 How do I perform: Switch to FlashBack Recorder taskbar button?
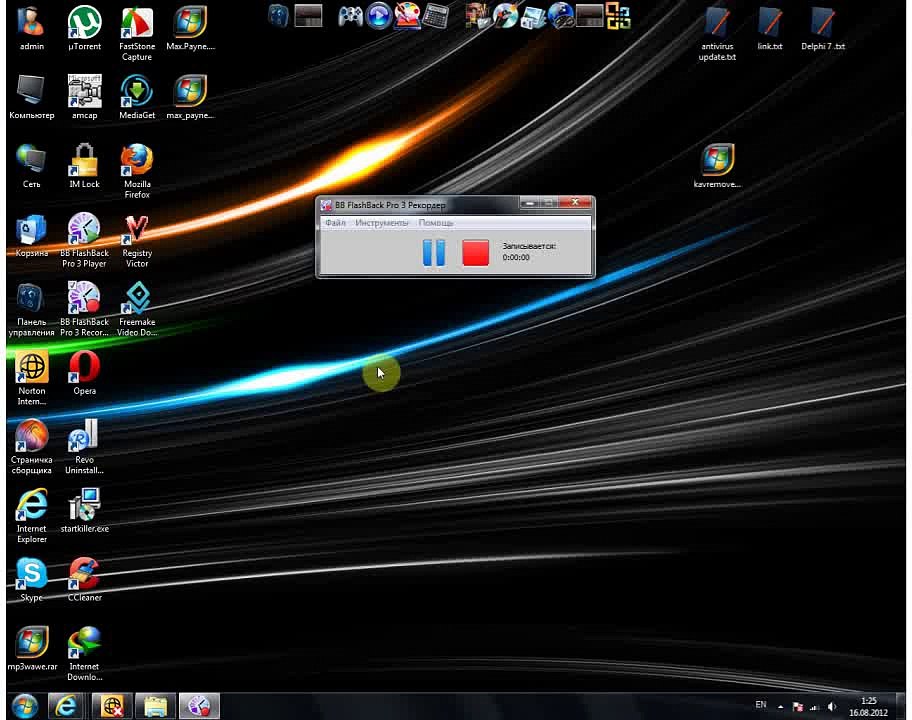199,706
